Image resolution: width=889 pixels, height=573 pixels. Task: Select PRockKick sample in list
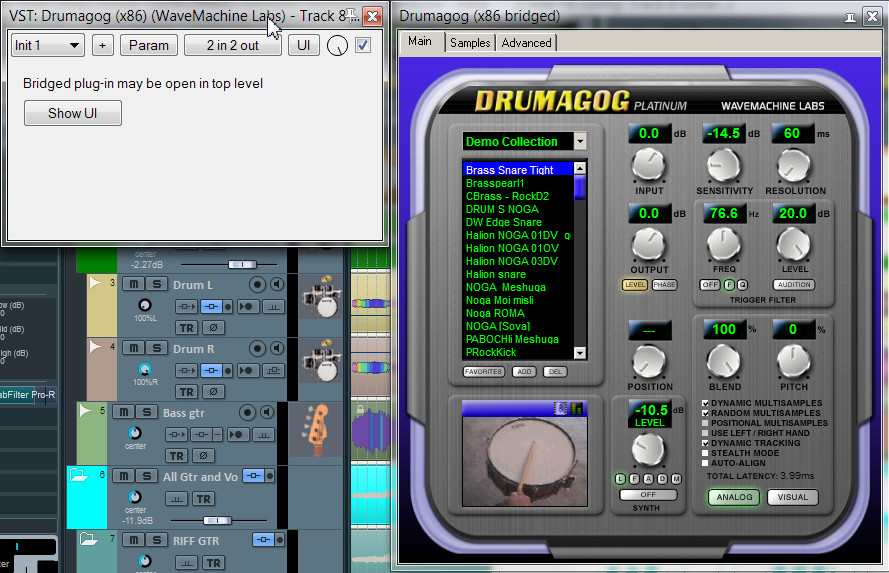point(518,352)
